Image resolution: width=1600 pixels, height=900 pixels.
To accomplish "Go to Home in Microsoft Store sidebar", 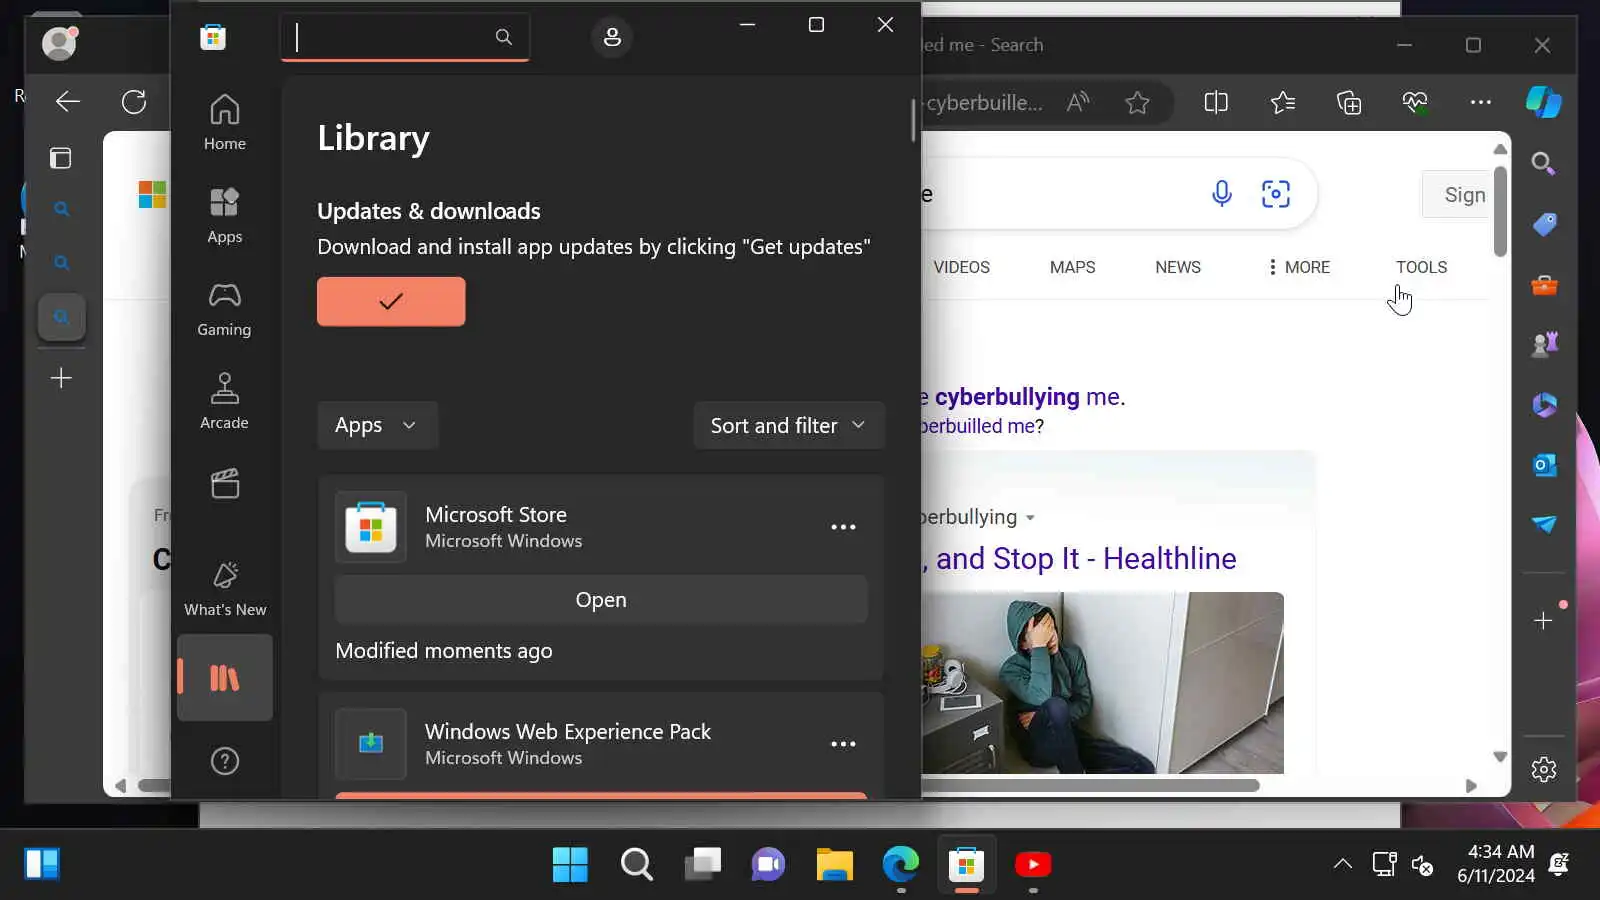I will pos(225,123).
